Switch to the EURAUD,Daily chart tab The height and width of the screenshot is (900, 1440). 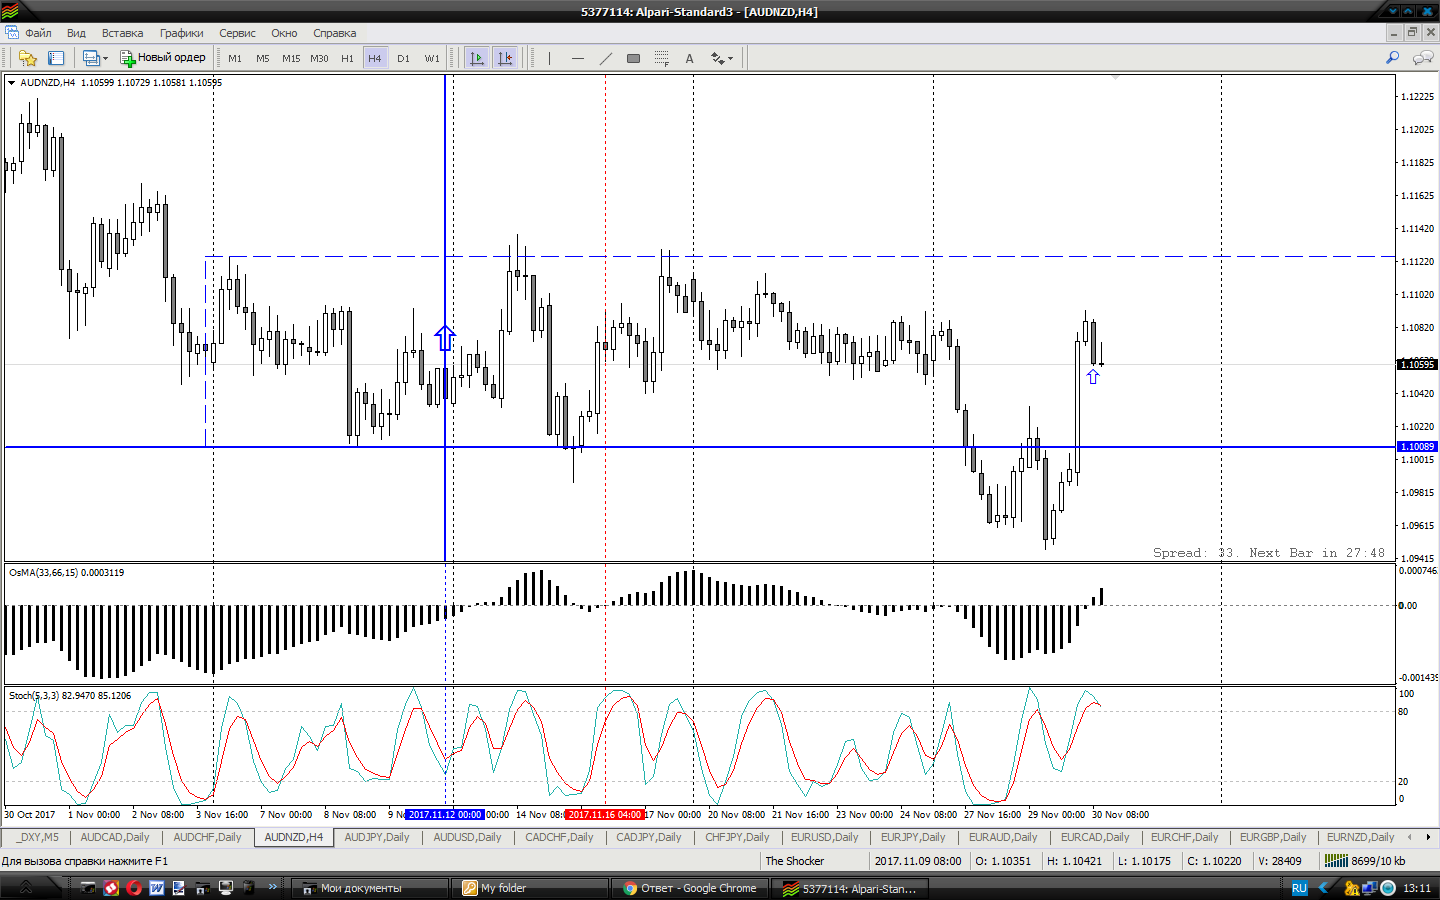coord(1003,838)
